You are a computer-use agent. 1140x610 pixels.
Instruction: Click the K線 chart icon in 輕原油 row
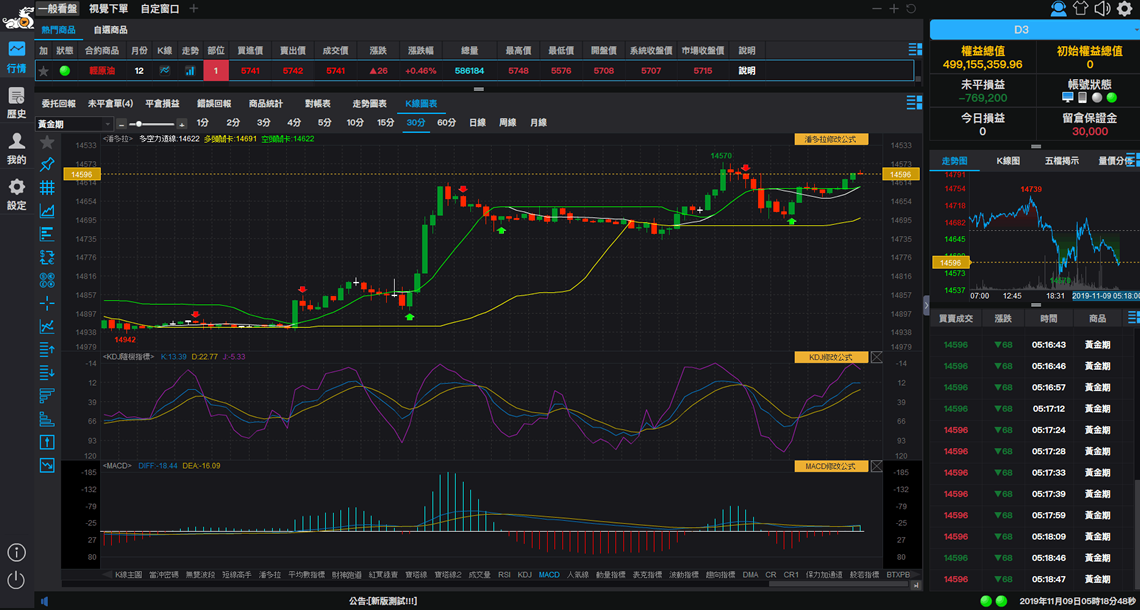(165, 71)
